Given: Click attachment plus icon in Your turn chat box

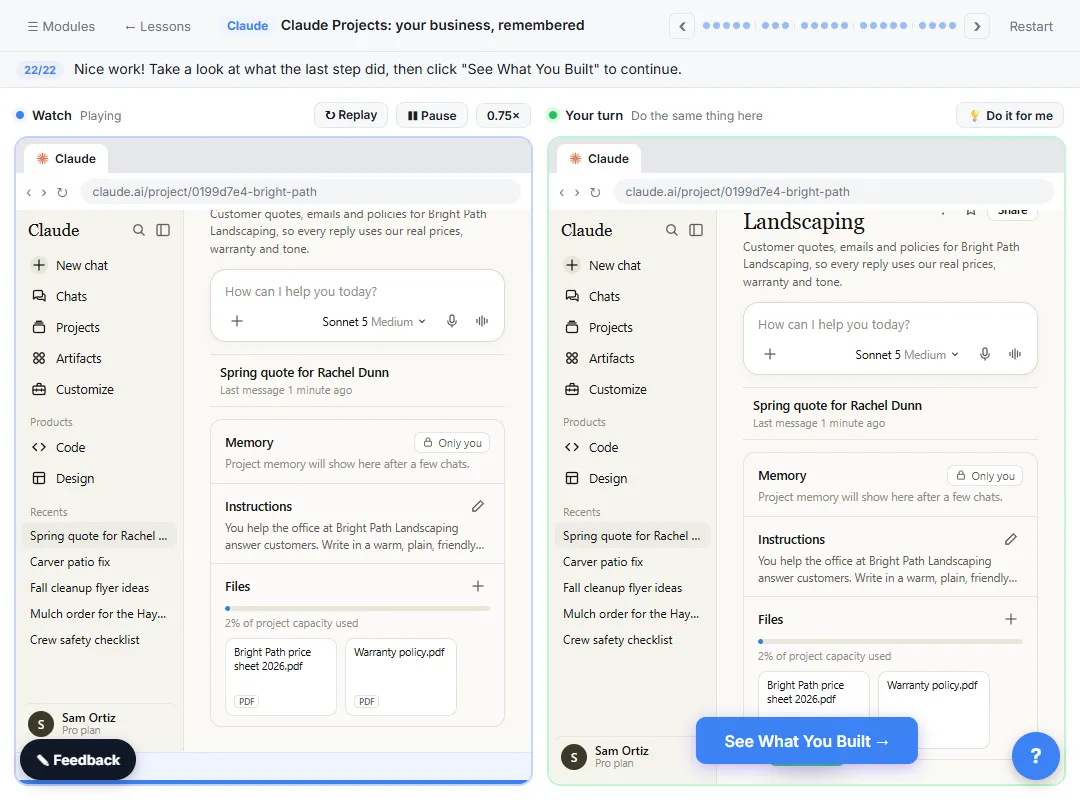Looking at the screenshot, I should (770, 354).
